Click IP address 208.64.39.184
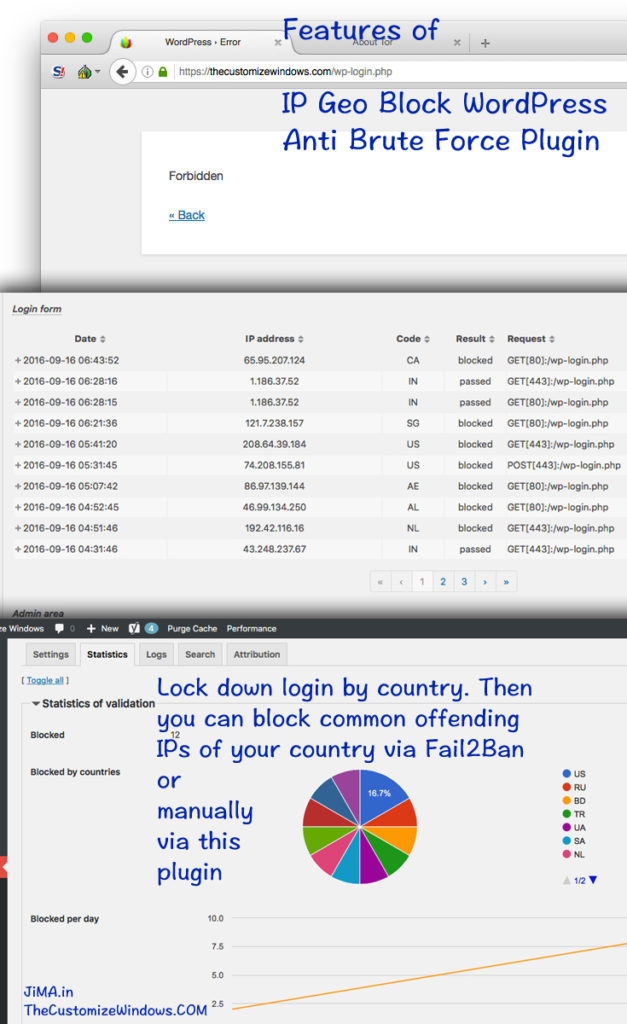Screen dimensions: 627x1024 pyautogui.click(x=274, y=444)
